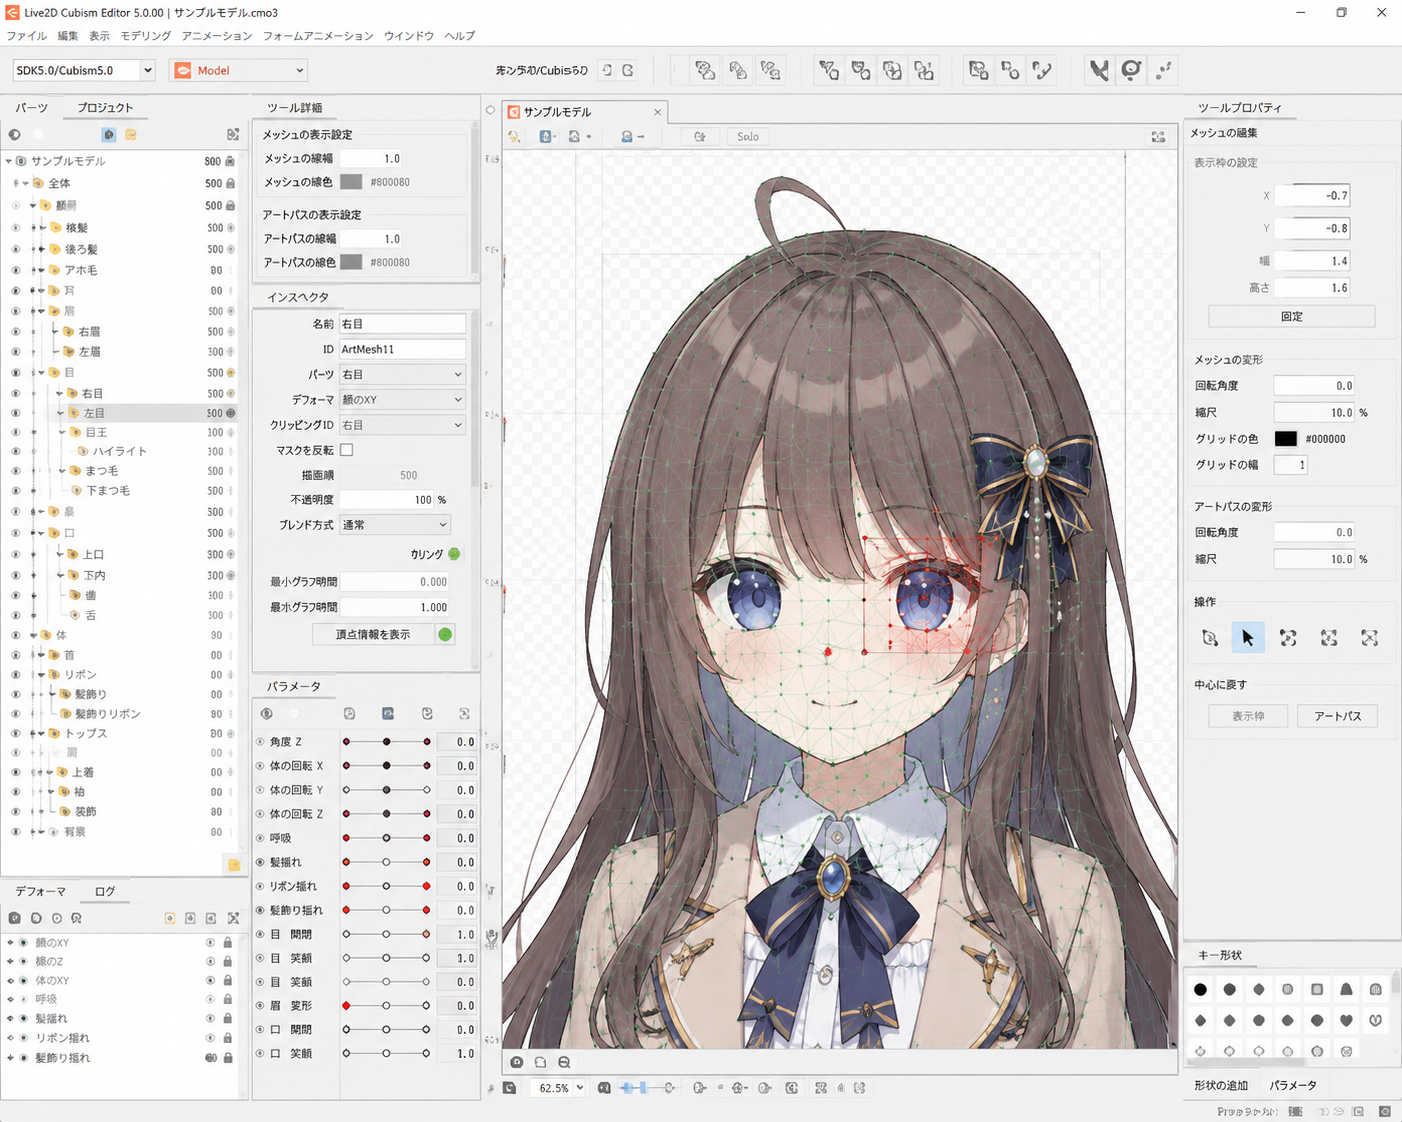This screenshot has height=1122, width=1402.
Task: Open the パーツ dropdown in inspector
Action: click(402, 374)
